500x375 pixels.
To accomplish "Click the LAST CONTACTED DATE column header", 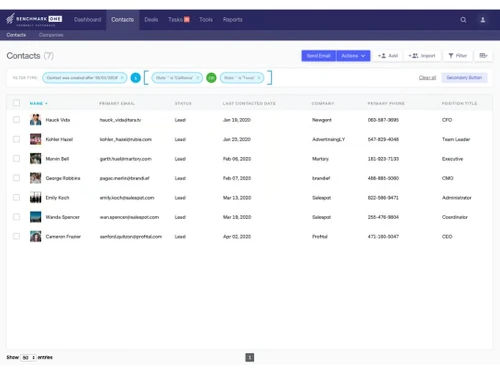I will click(249, 103).
